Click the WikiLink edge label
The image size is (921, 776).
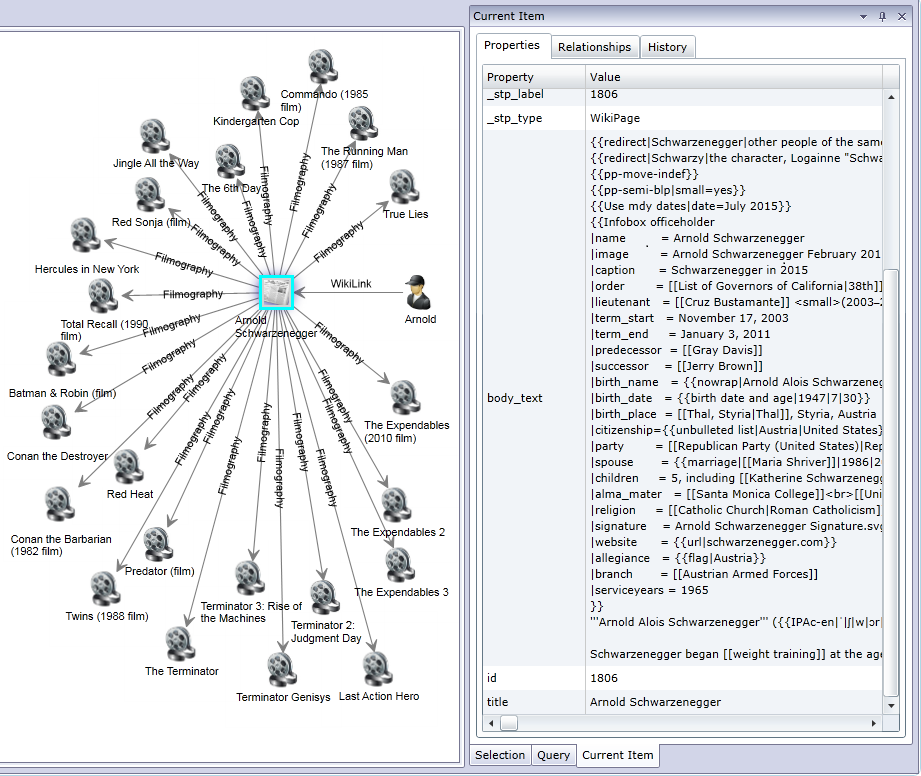[351, 284]
